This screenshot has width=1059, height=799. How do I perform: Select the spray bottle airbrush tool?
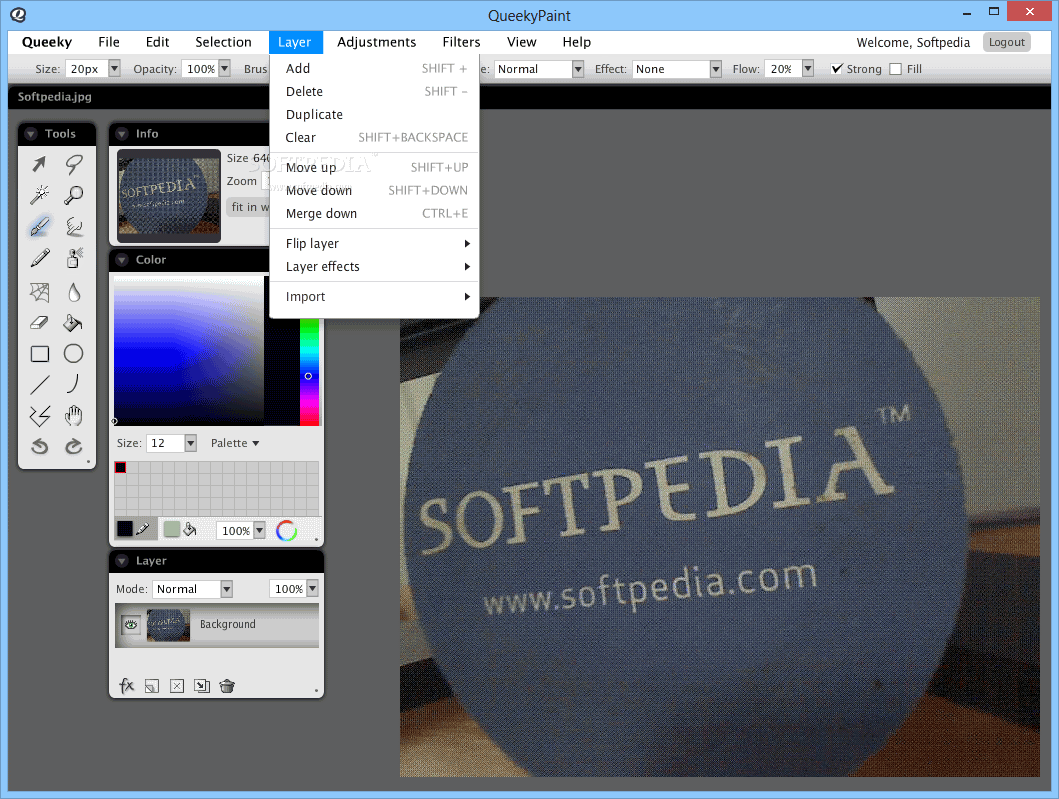point(74,257)
